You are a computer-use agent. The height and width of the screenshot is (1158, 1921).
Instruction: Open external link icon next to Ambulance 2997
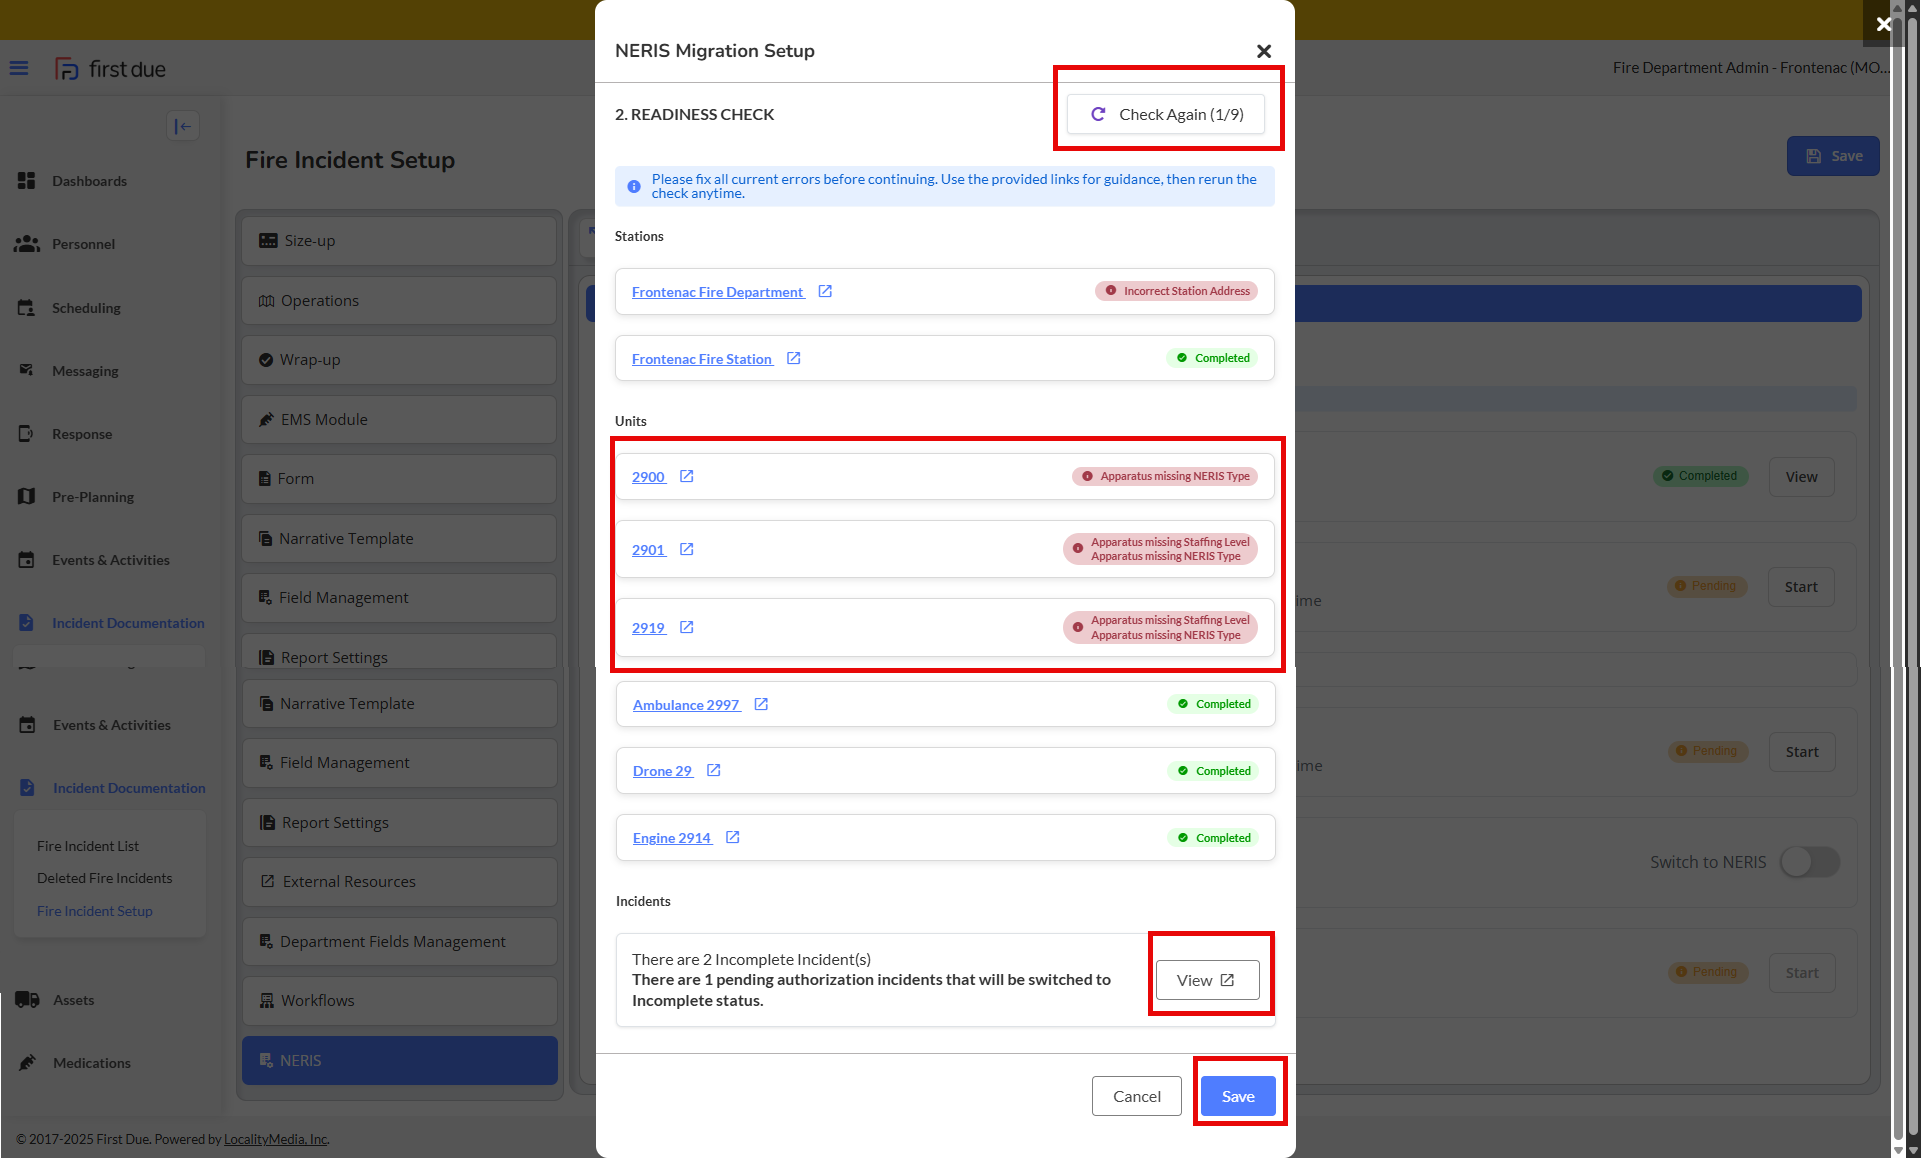tap(761, 705)
